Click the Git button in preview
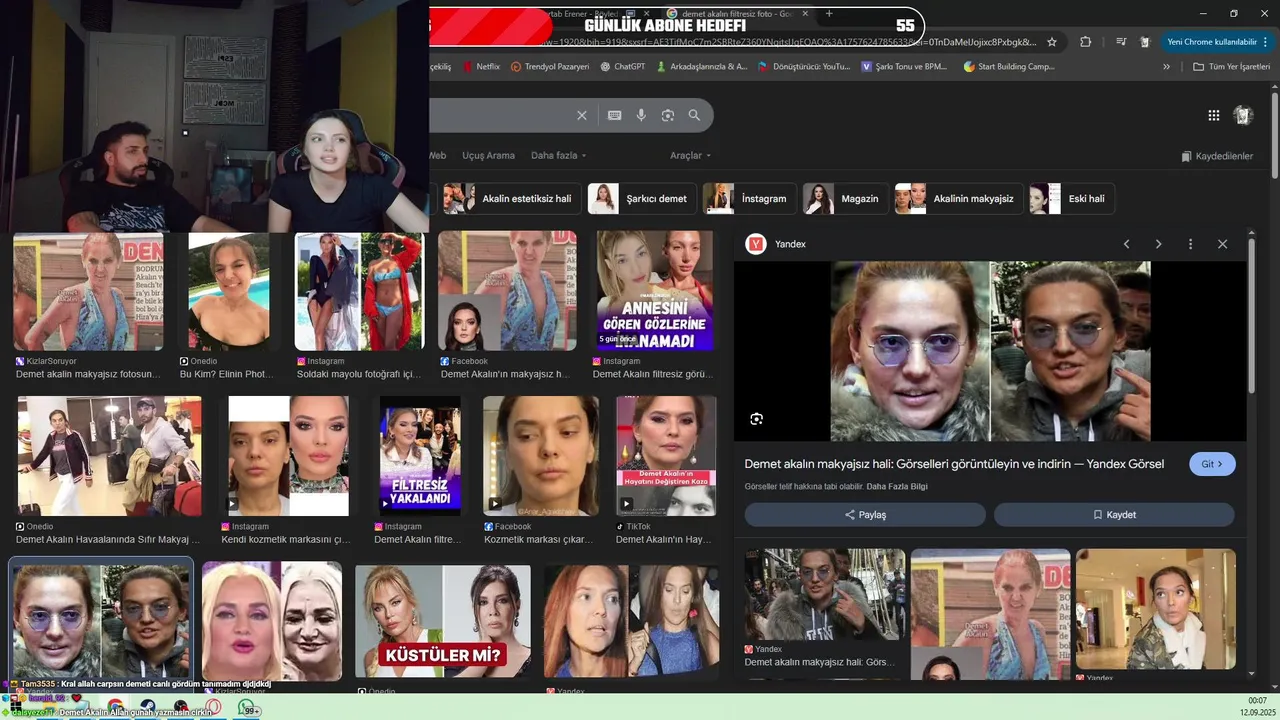1280x720 pixels. click(1212, 464)
